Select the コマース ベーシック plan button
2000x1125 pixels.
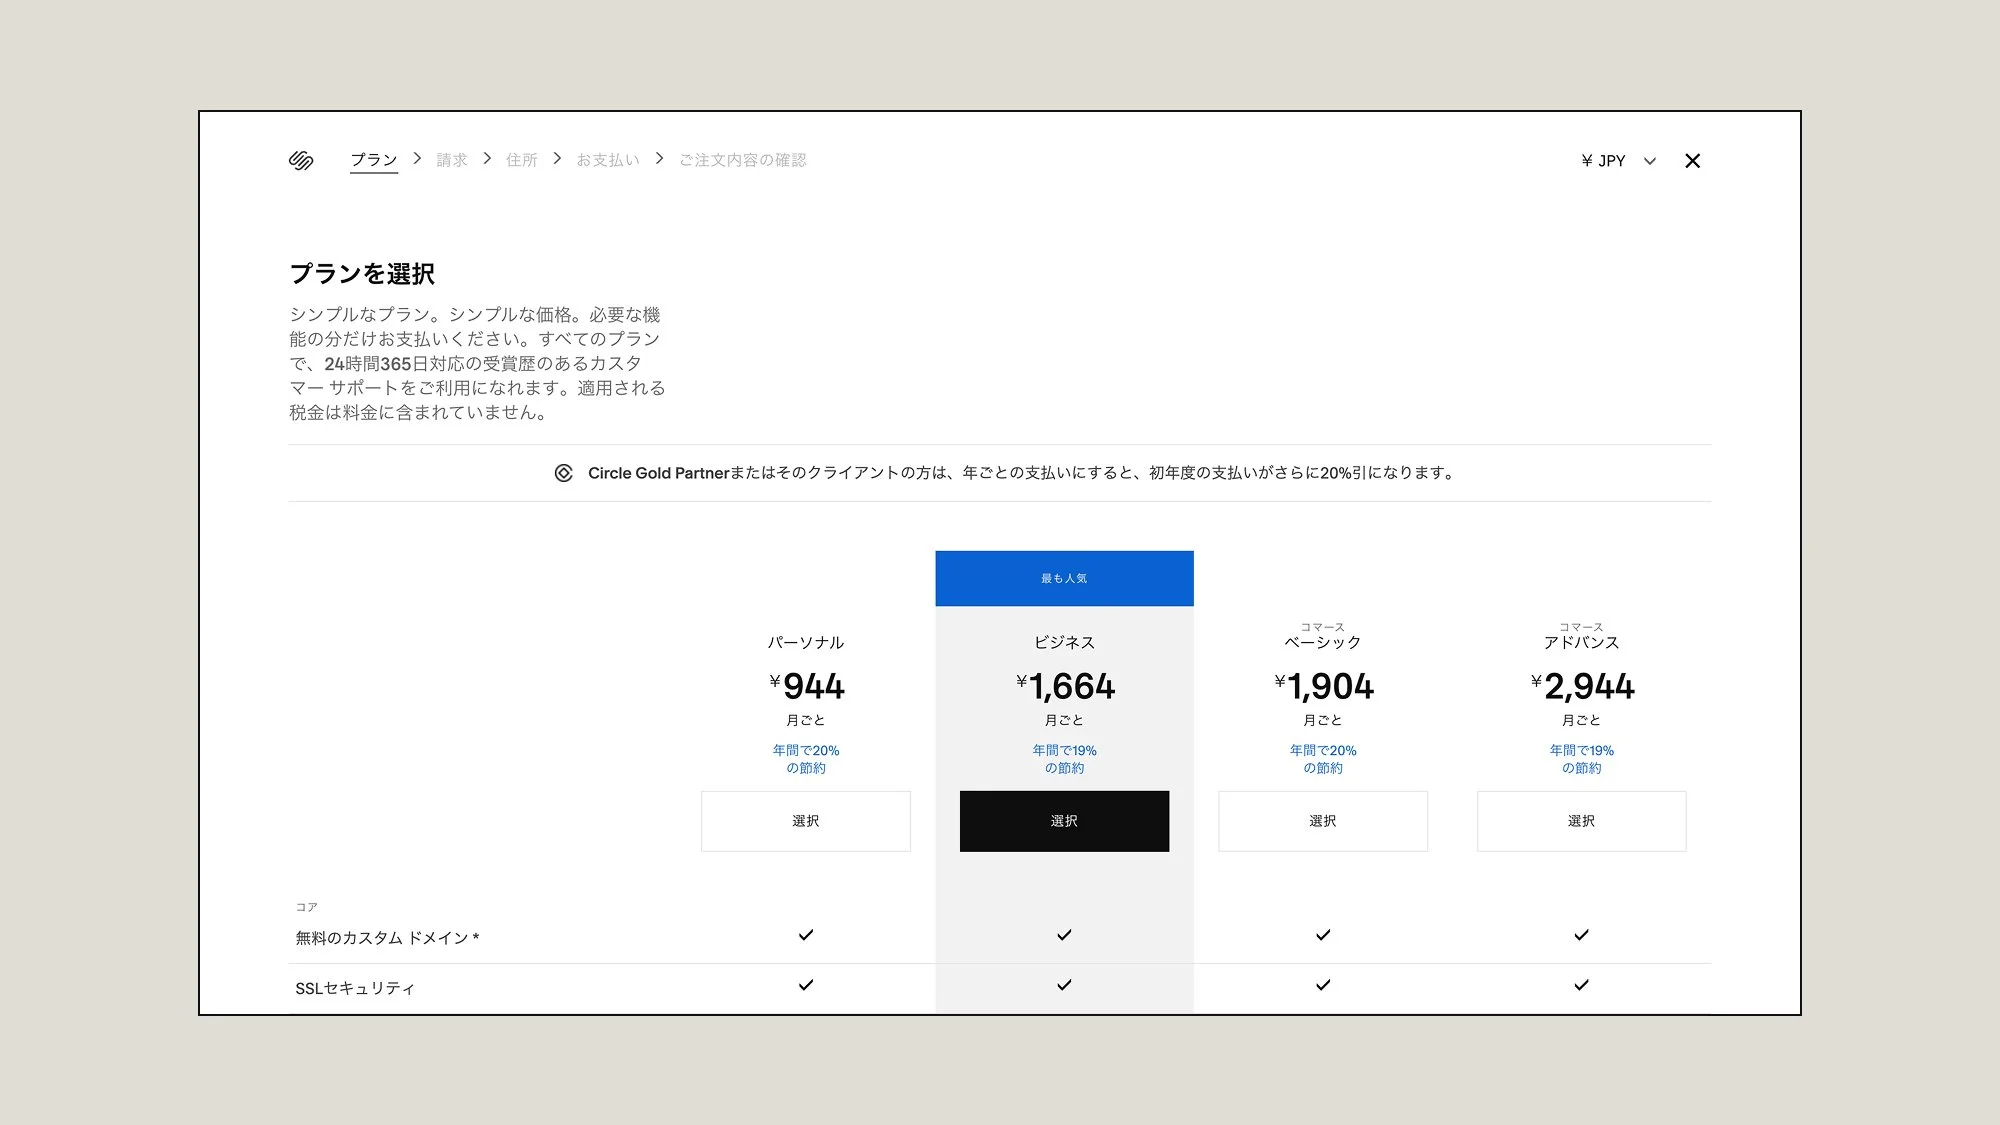click(x=1323, y=821)
